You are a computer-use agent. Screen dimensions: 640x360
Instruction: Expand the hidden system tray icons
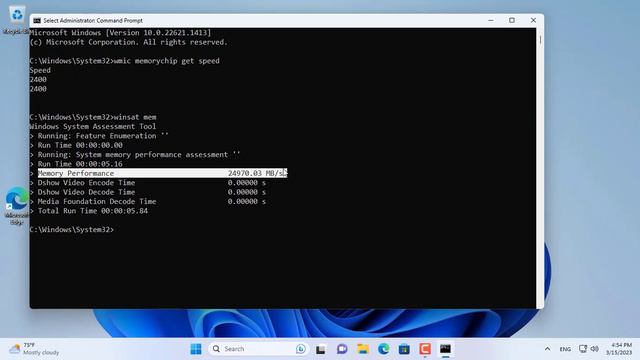coord(547,349)
